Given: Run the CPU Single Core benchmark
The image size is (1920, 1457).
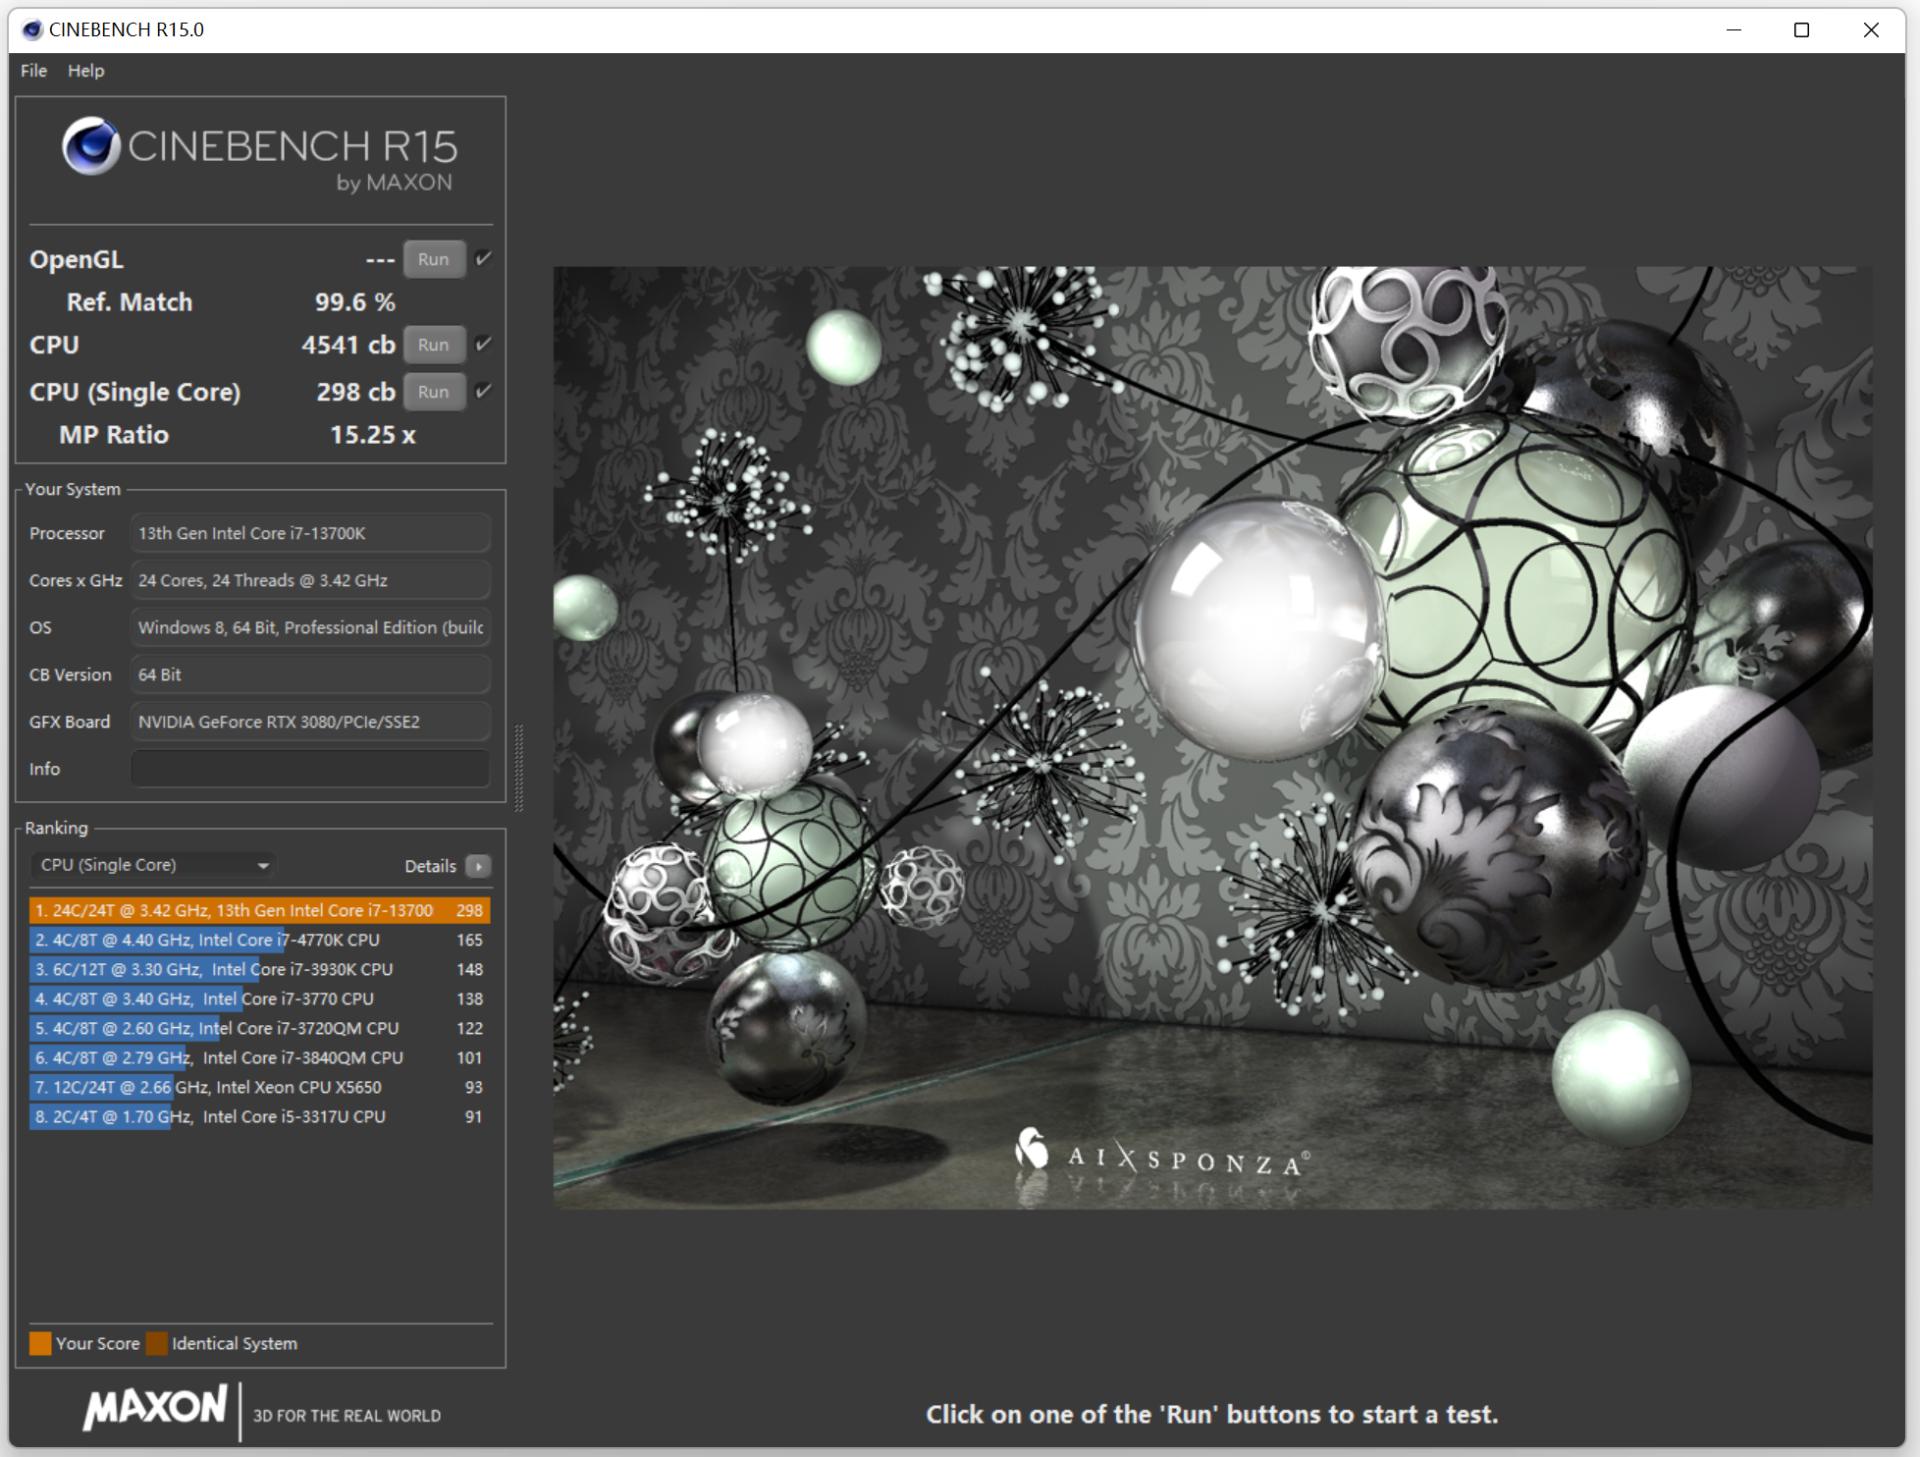Looking at the screenshot, I should tap(433, 391).
